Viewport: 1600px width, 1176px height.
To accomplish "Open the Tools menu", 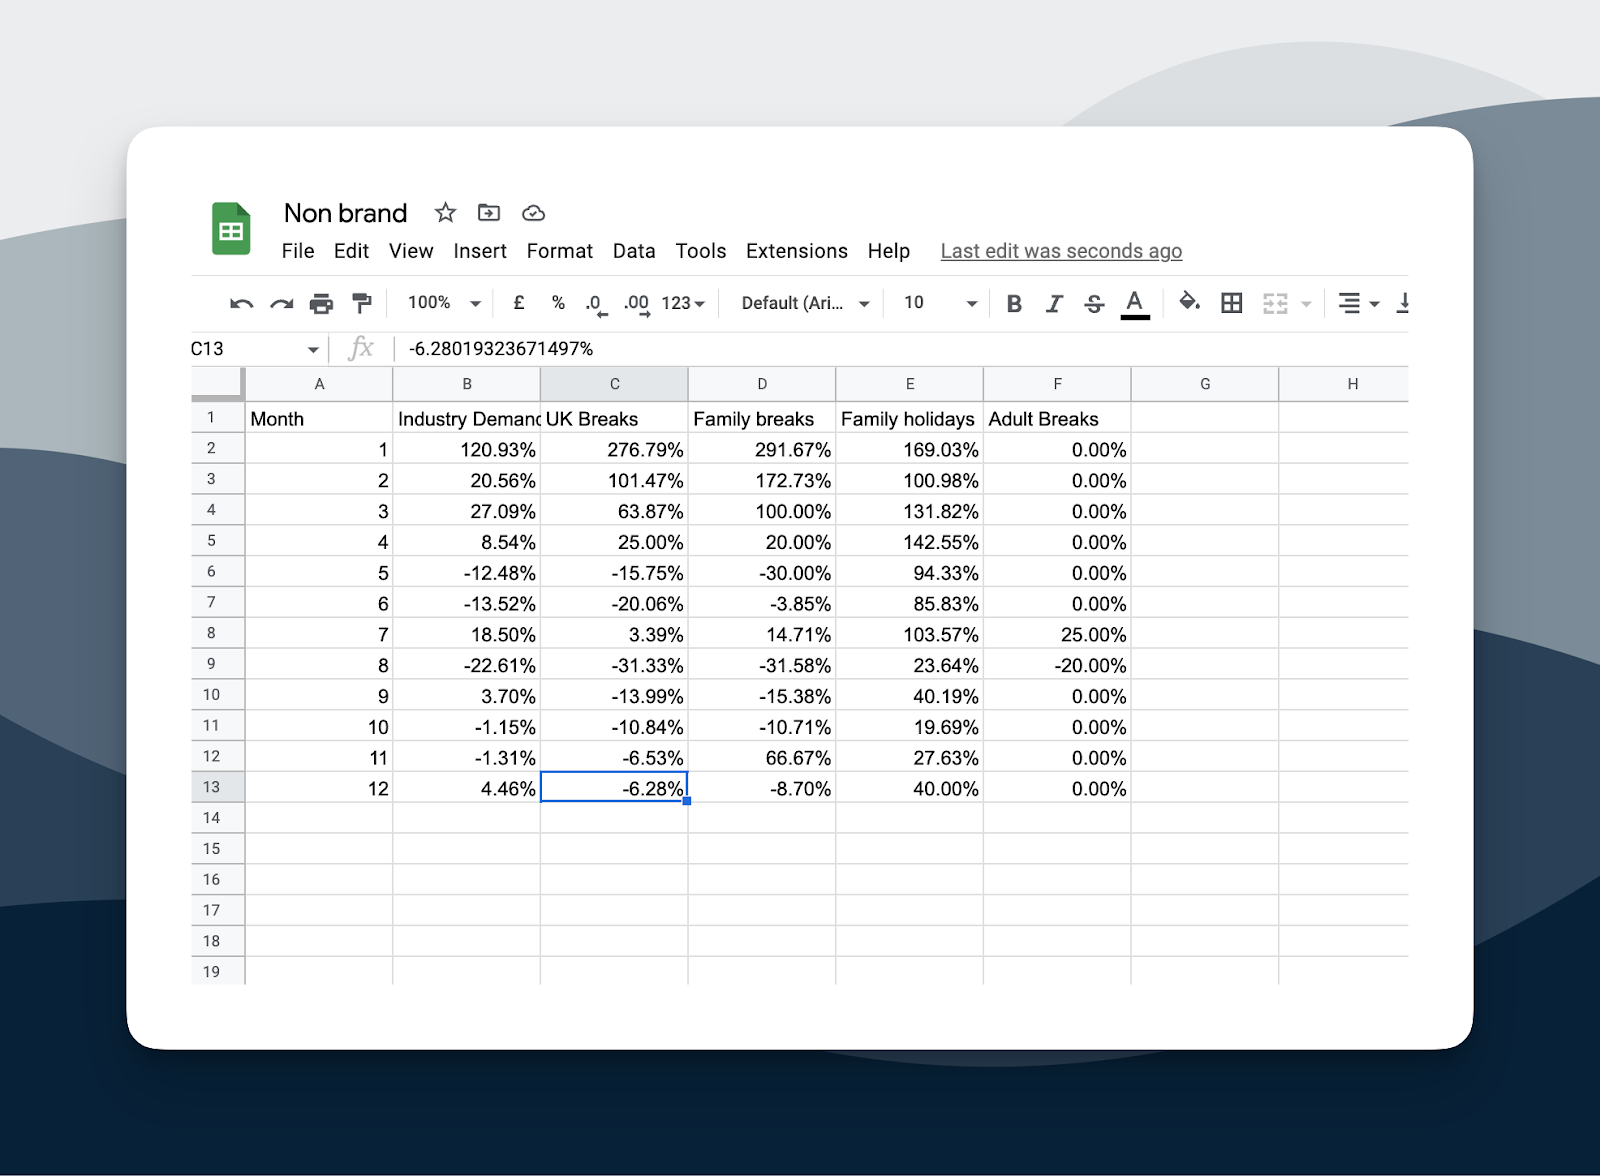I will [701, 251].
